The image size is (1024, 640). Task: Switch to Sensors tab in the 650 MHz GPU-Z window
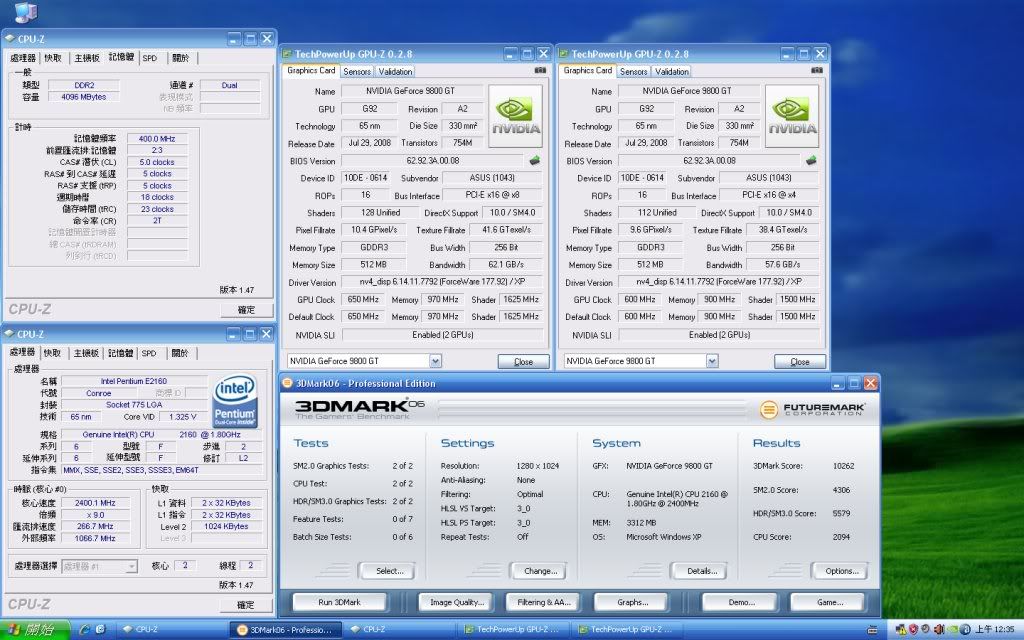click(x=357, y=72)
